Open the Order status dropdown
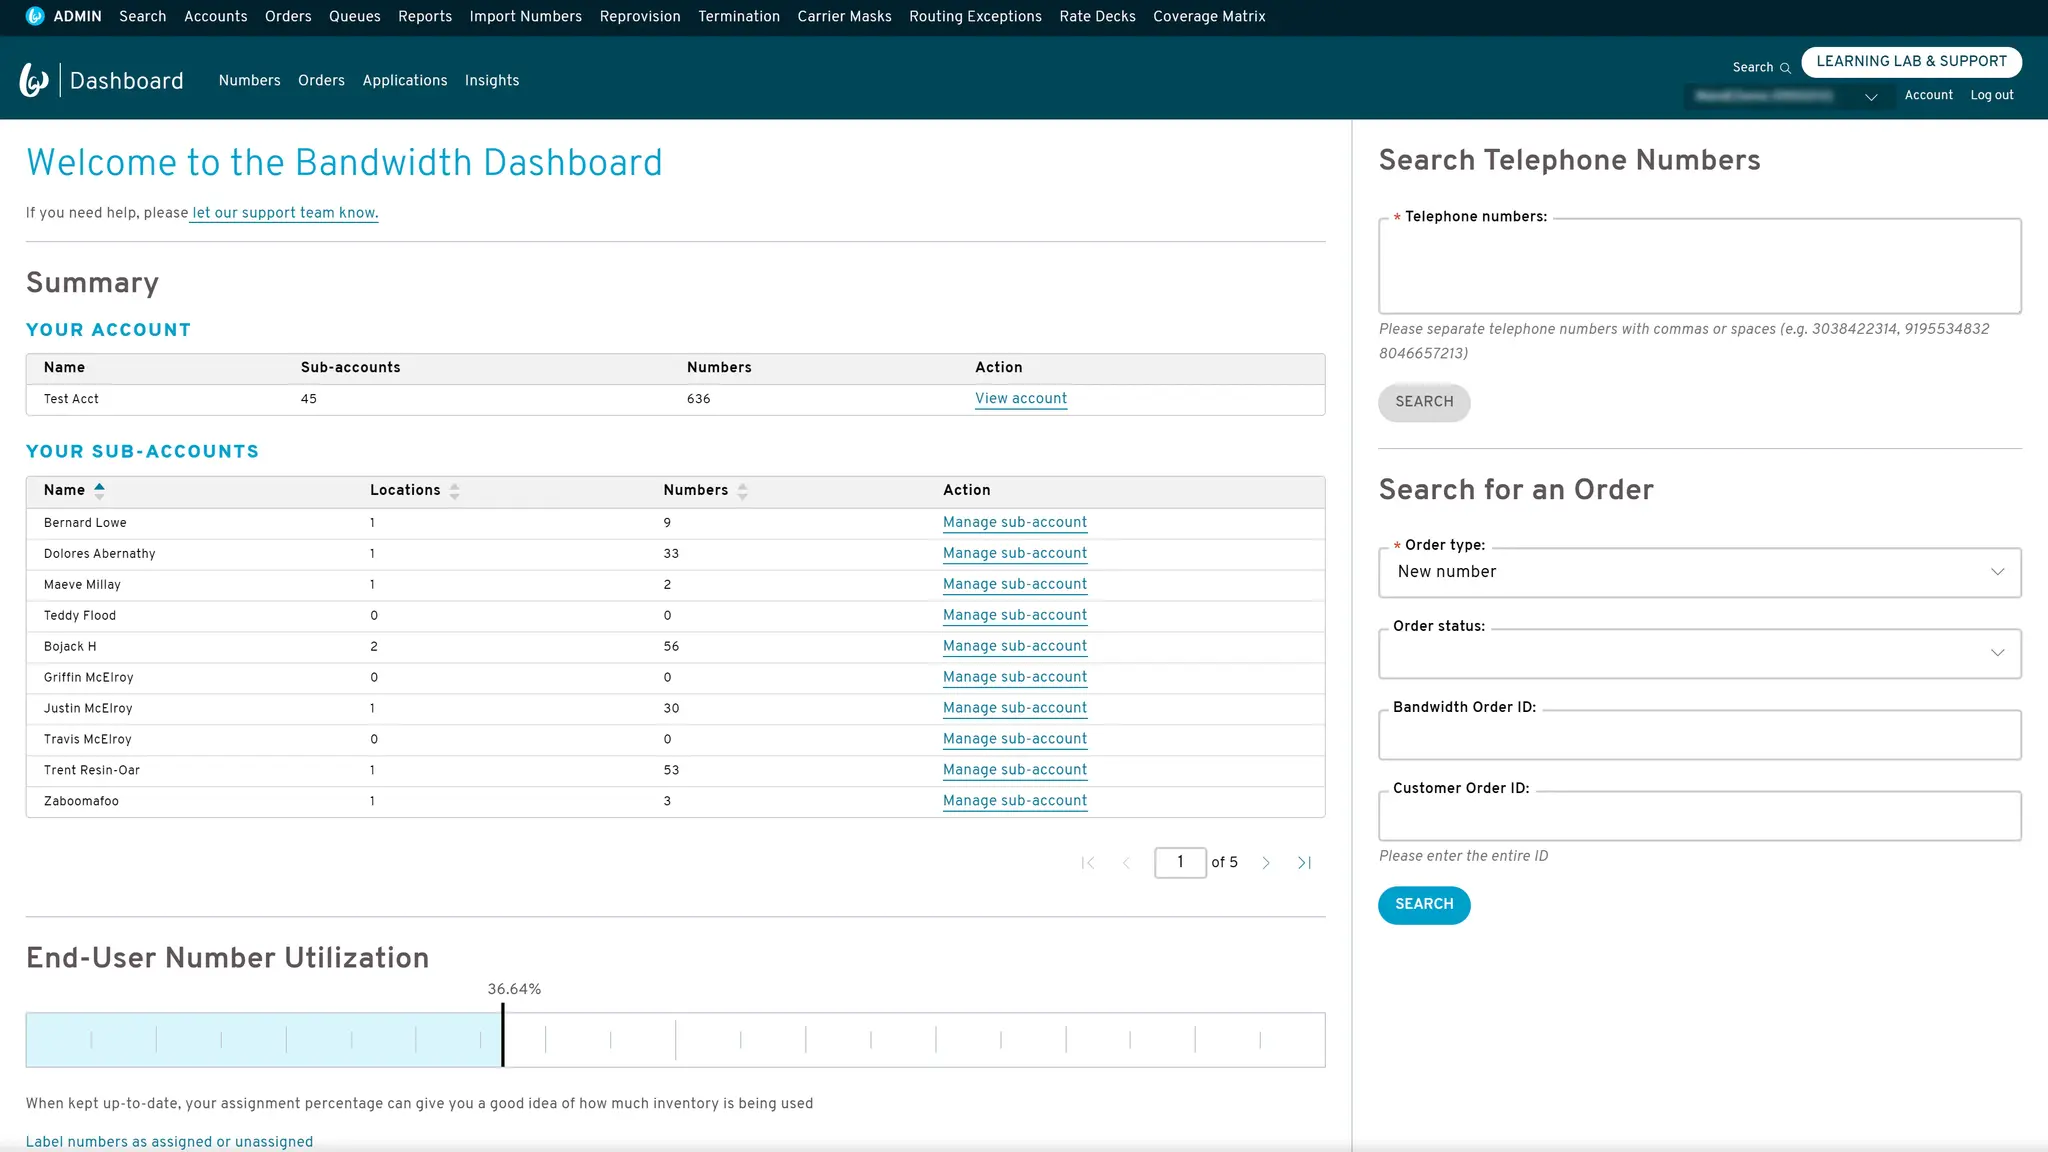The image size is (2048, 1152). point(1699,653)
